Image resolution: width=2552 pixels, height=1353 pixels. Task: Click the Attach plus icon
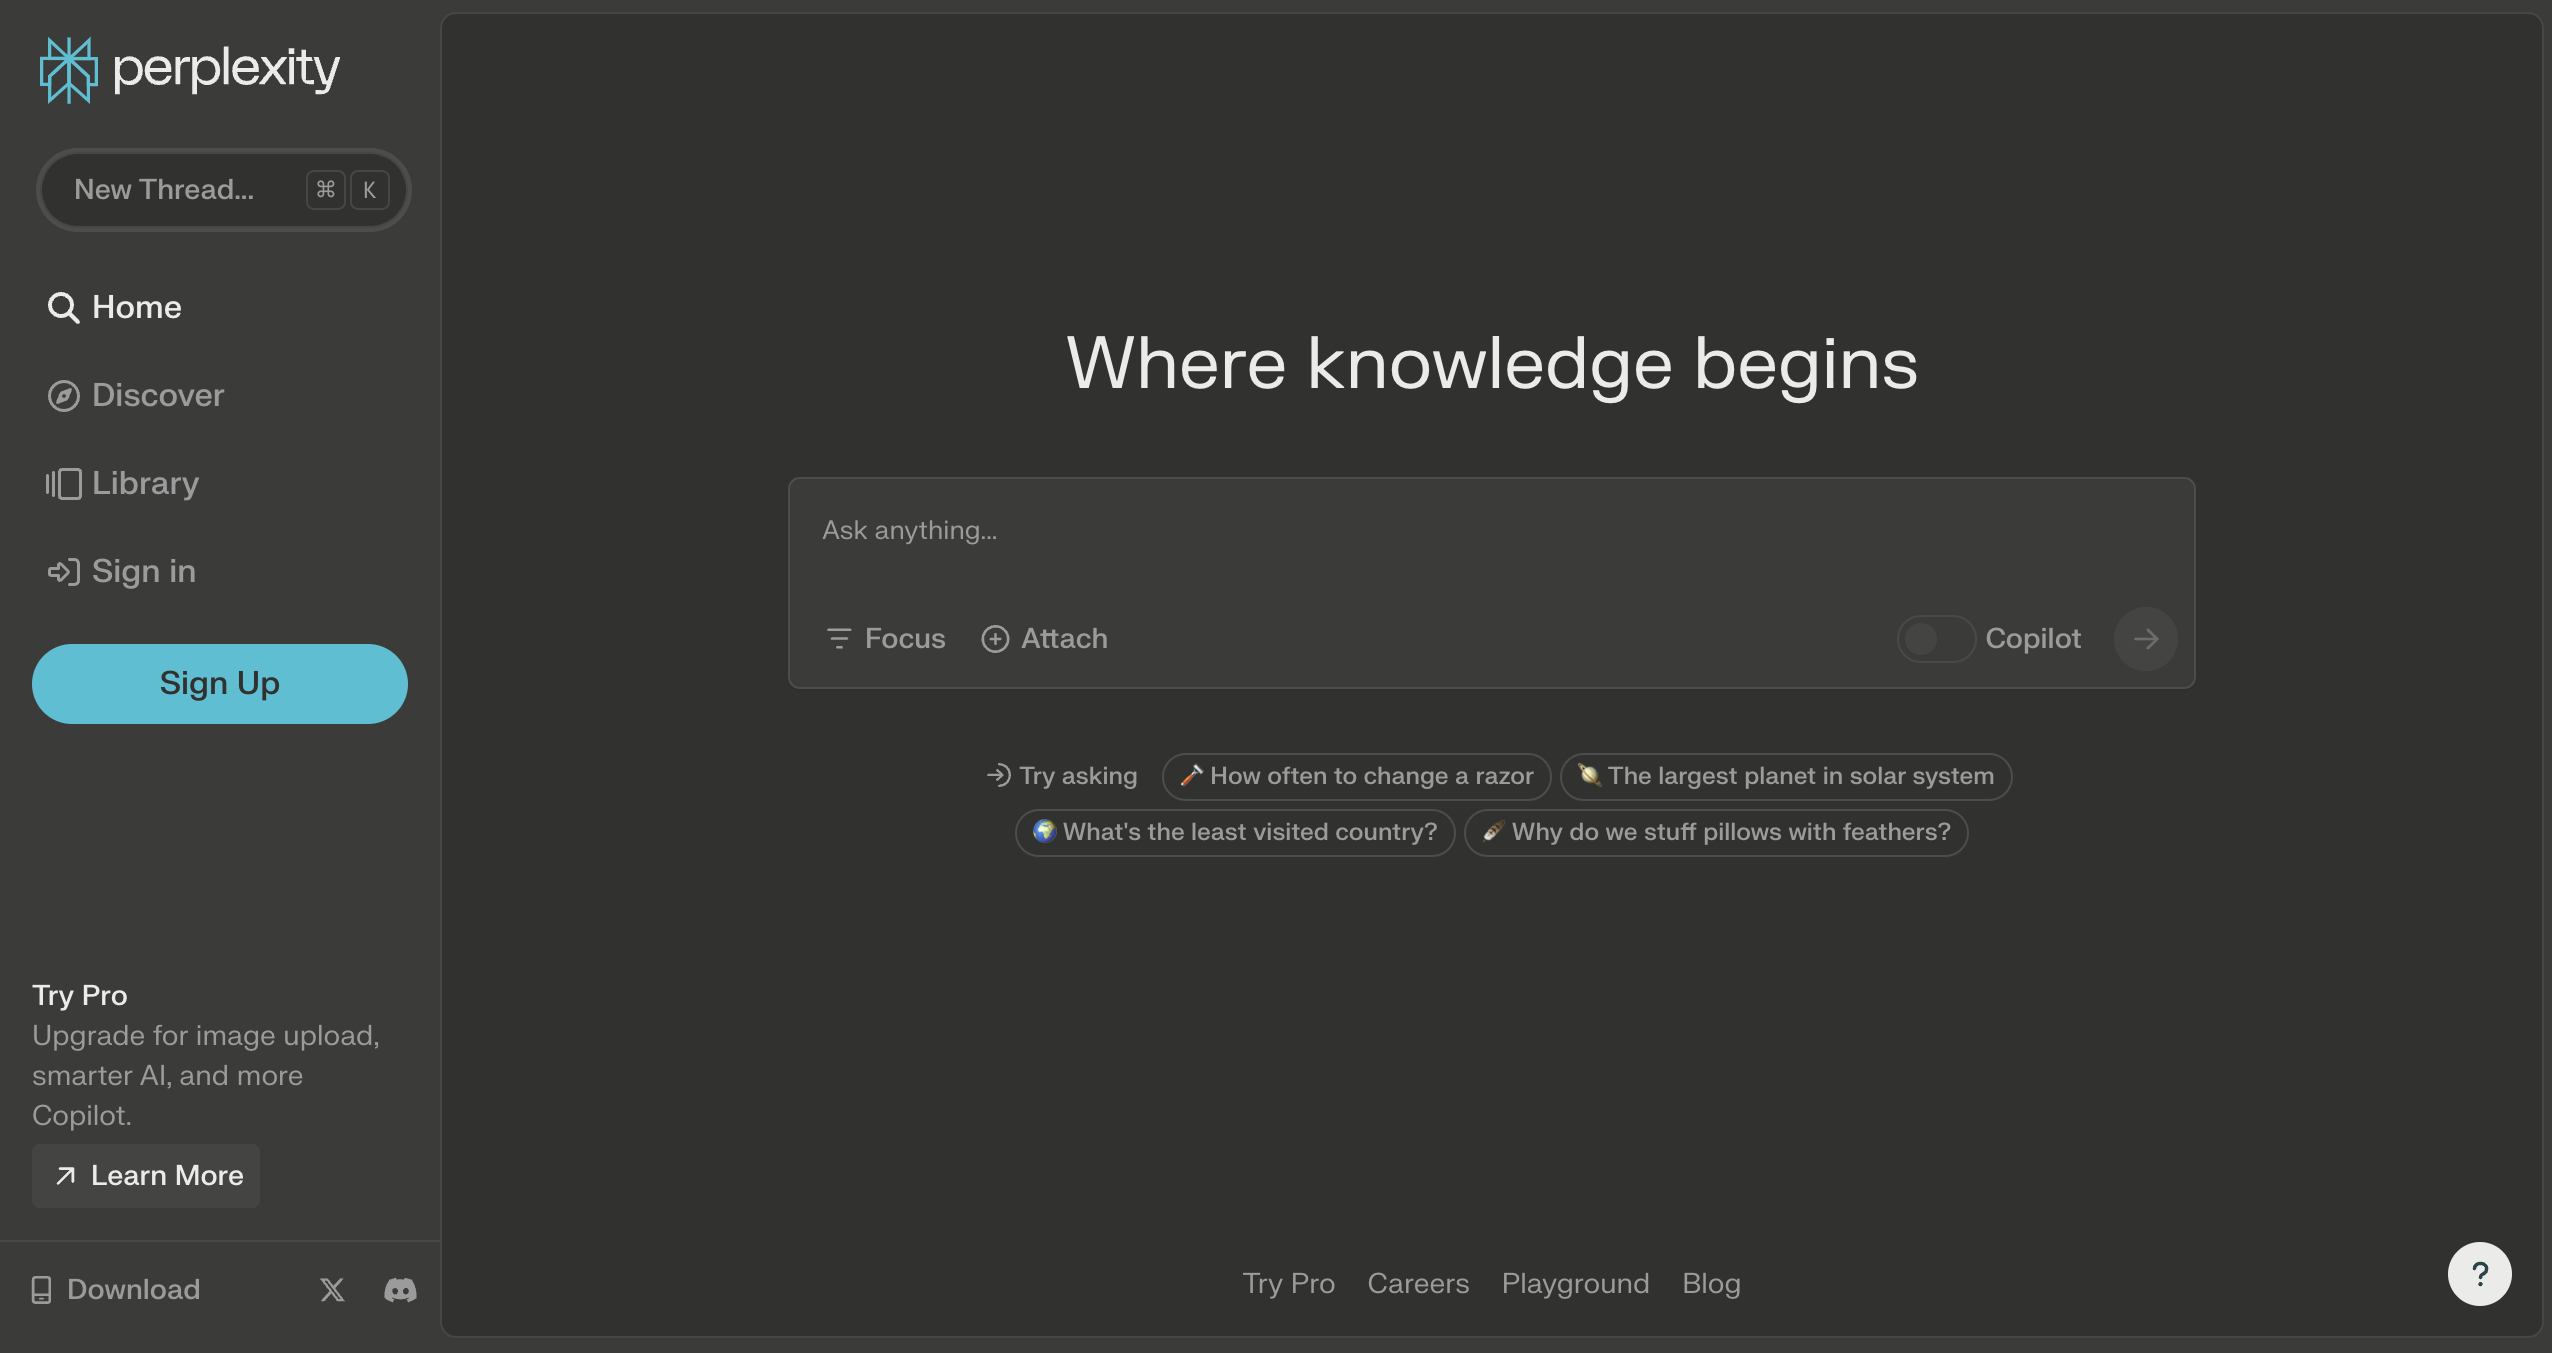(x=995, y=639)
